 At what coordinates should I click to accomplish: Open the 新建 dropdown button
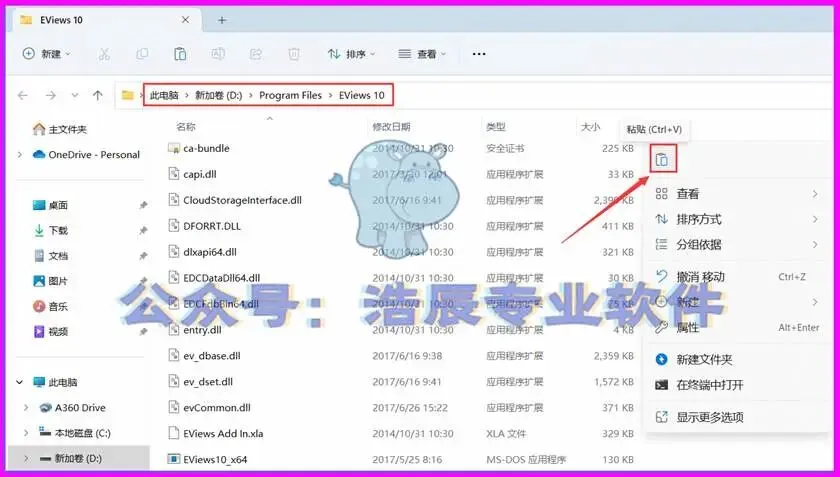[x=46, y=54]
